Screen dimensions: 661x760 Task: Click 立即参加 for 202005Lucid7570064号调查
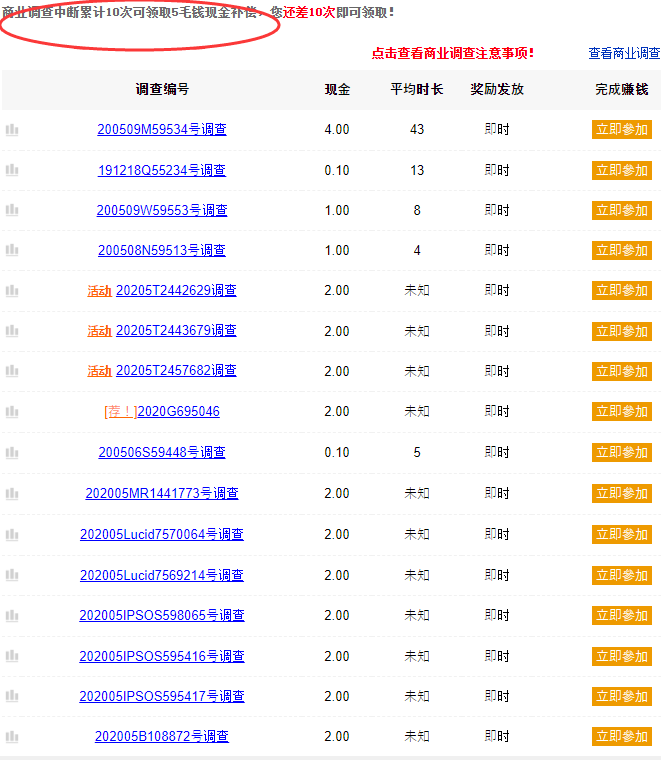pos(622,534)
